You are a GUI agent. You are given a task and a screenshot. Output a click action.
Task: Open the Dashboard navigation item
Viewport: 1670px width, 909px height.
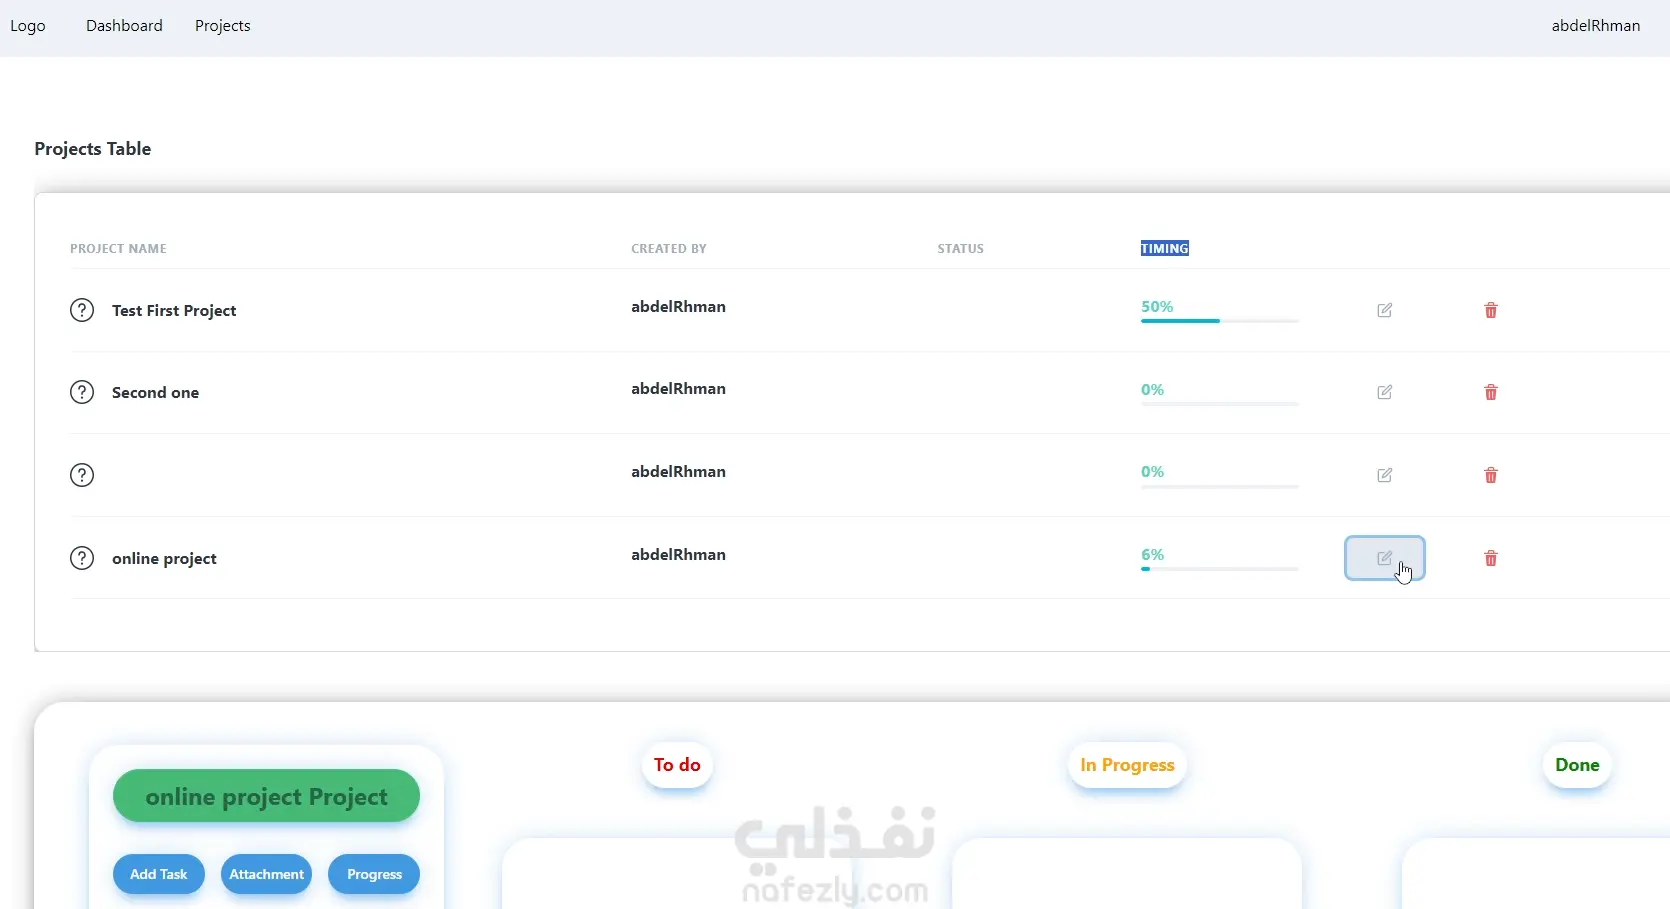click(x=124, y=26)
